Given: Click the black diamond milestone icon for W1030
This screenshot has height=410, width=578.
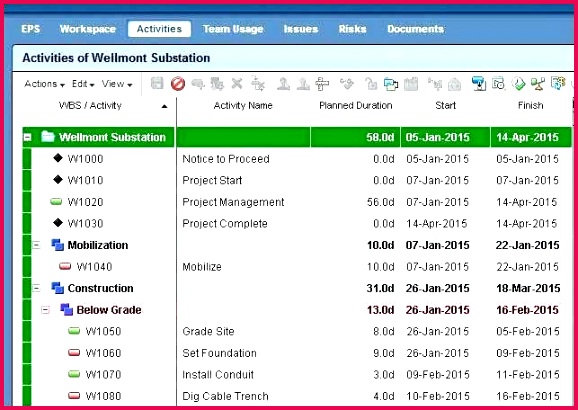Looking at the screenshot, I should click(58, 223).
